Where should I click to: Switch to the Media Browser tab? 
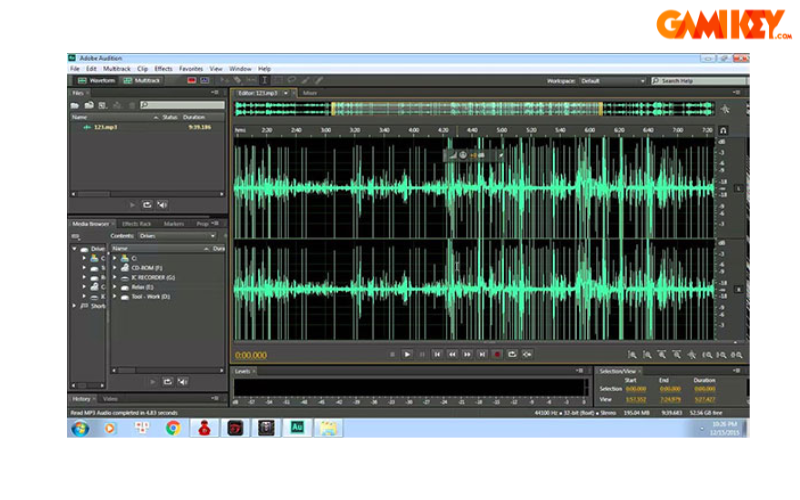tap(90, 224)
